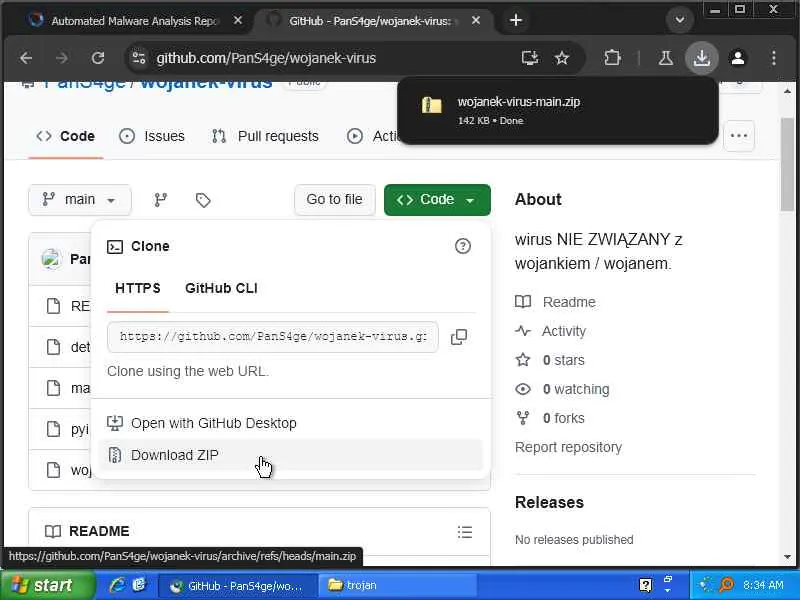
Task: Open the Issues tab
Action: (x=152, y=136)
